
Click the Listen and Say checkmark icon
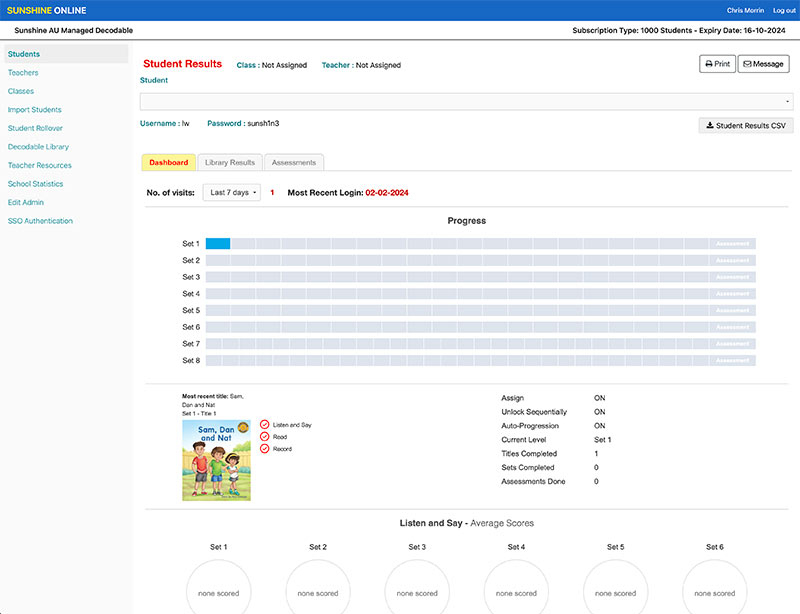coord(264,425)
